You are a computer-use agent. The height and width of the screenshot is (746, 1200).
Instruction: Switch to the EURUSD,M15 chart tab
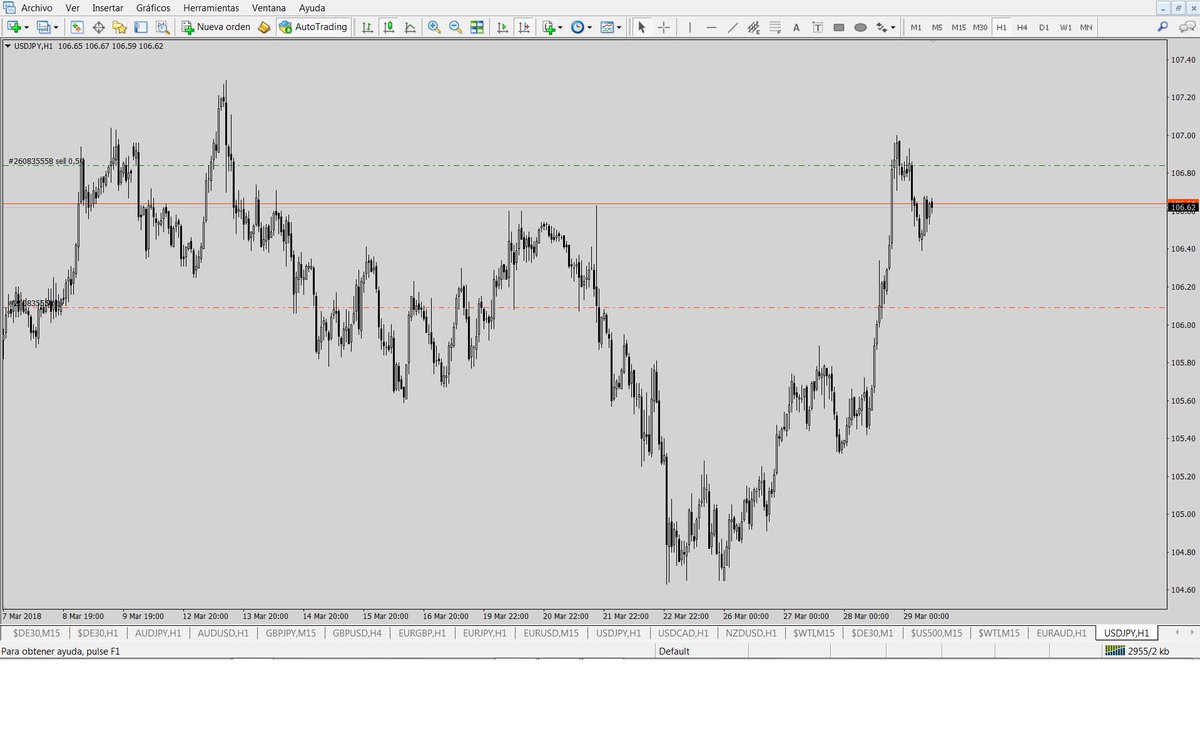(550, 633)
